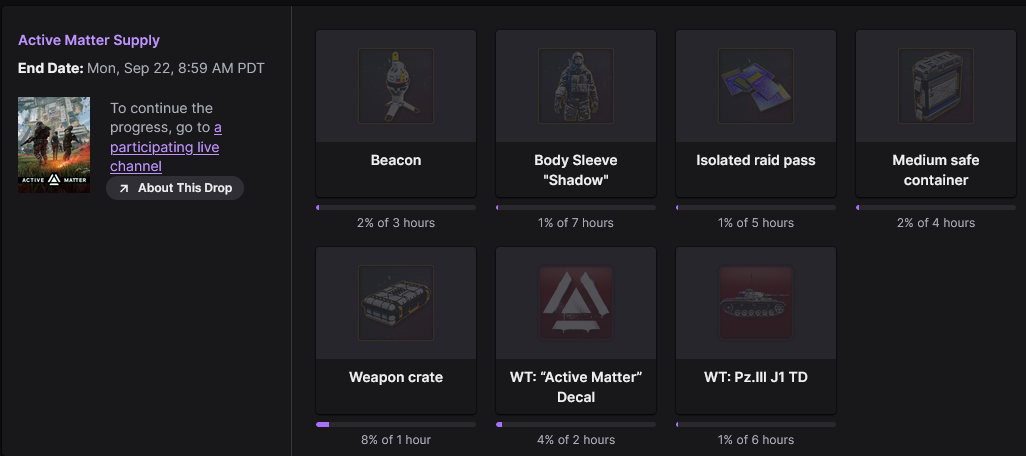The height and width of the screenshot is (456, 1026).
Task: Click the "Isolated raid pass" label
Action: tap(756, 160)
